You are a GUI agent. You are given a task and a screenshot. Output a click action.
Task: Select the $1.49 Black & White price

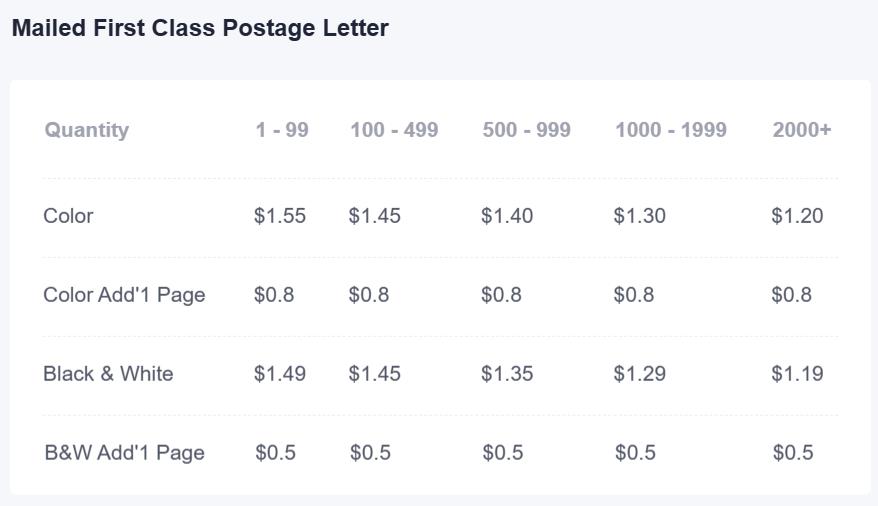click(x=280, y=374)
